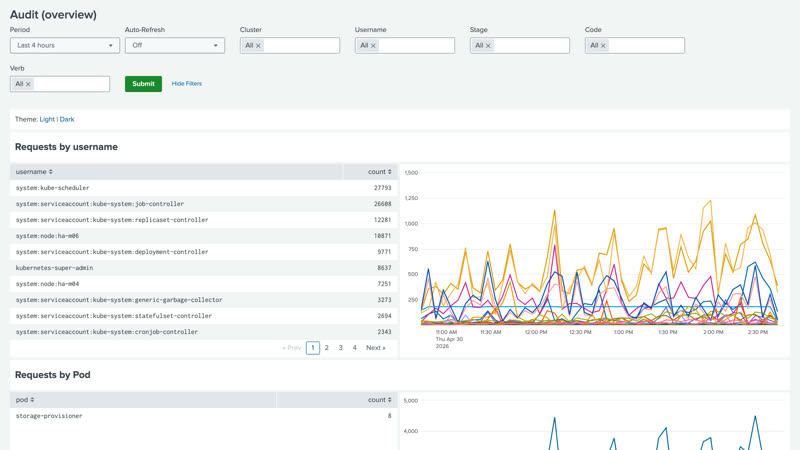Select the storage-provisioner pod row
Image resolution: width=800 pixels, height=450 pixels.
(204, 416)
